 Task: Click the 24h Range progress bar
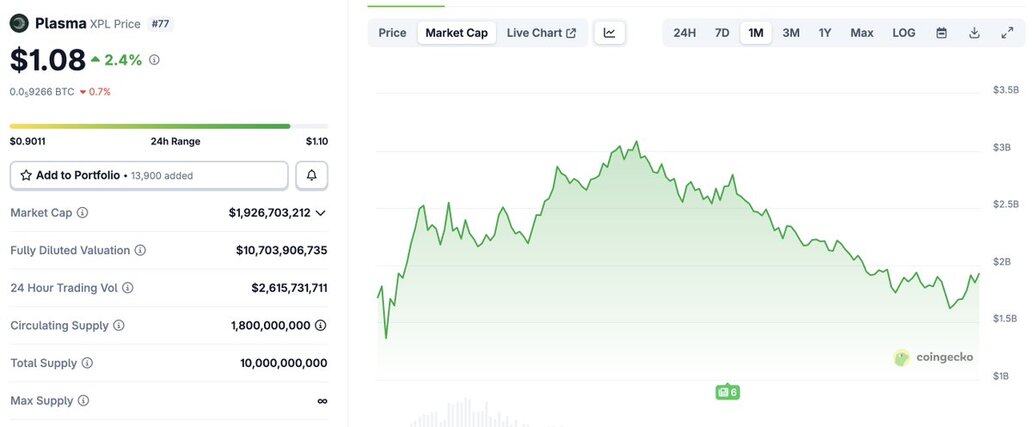[150, 126]
